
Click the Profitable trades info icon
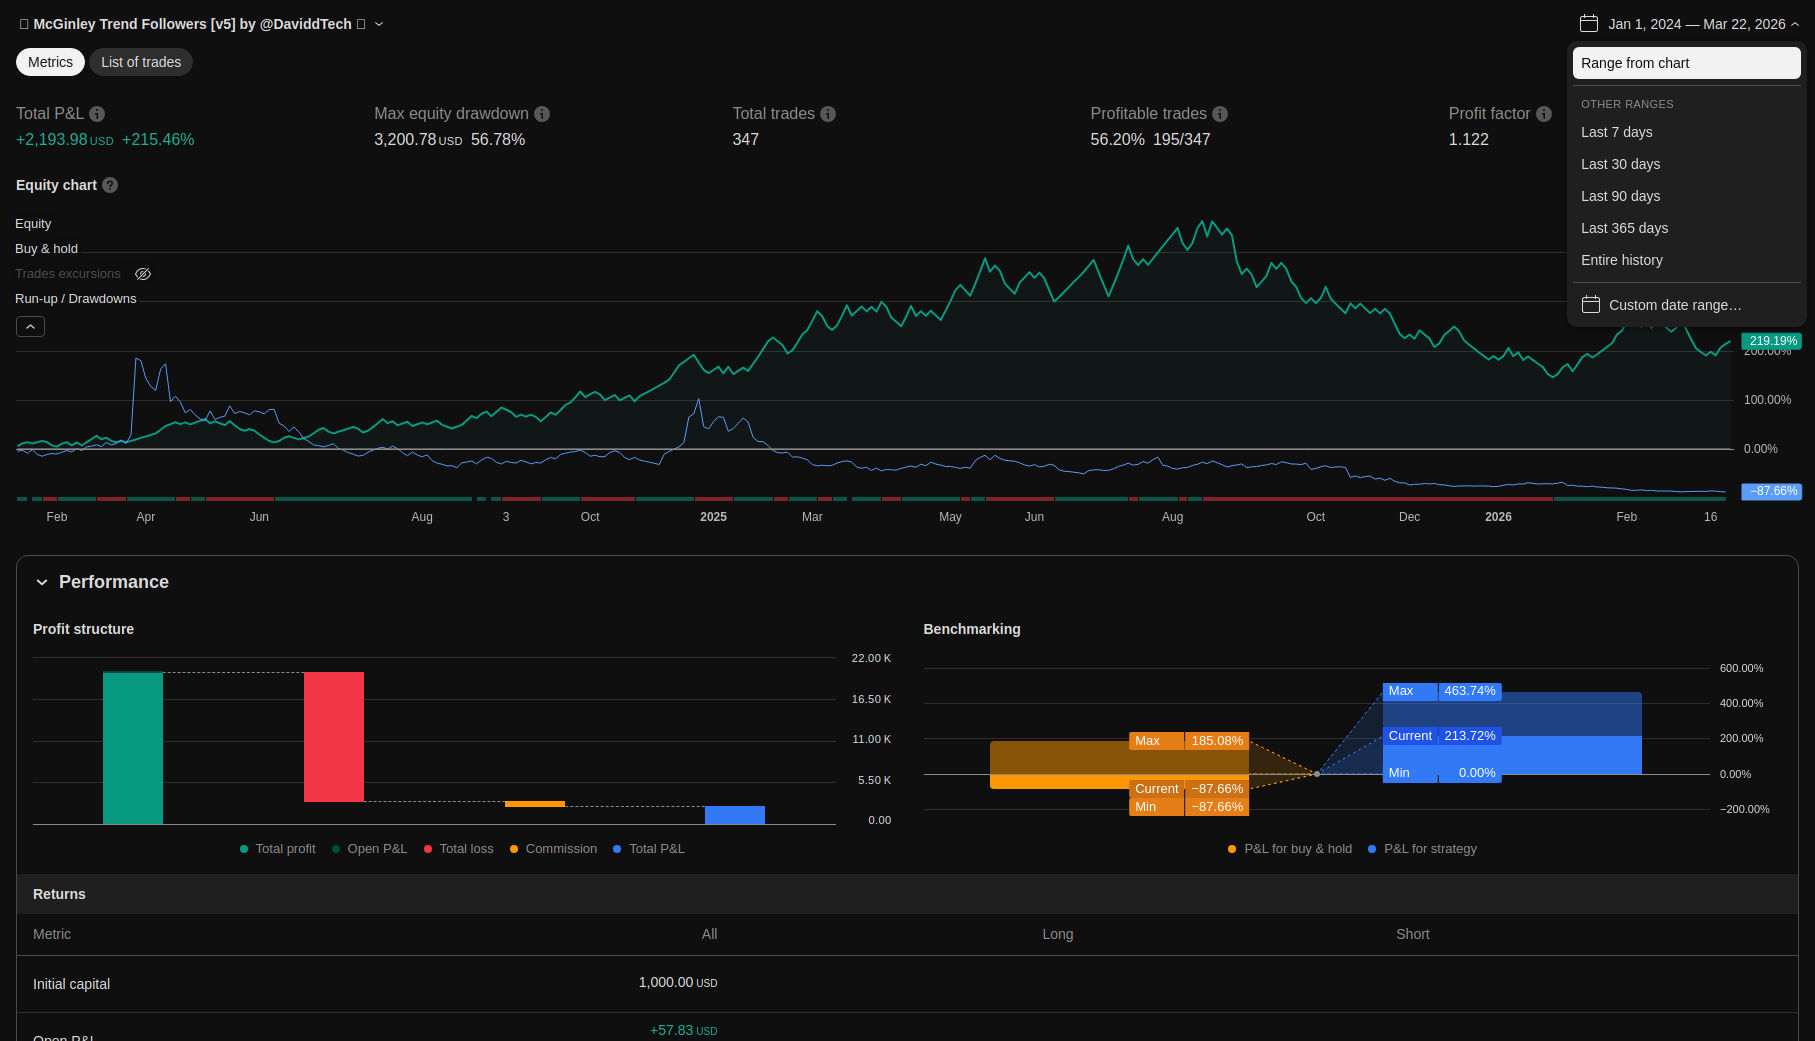[1220, 114]
